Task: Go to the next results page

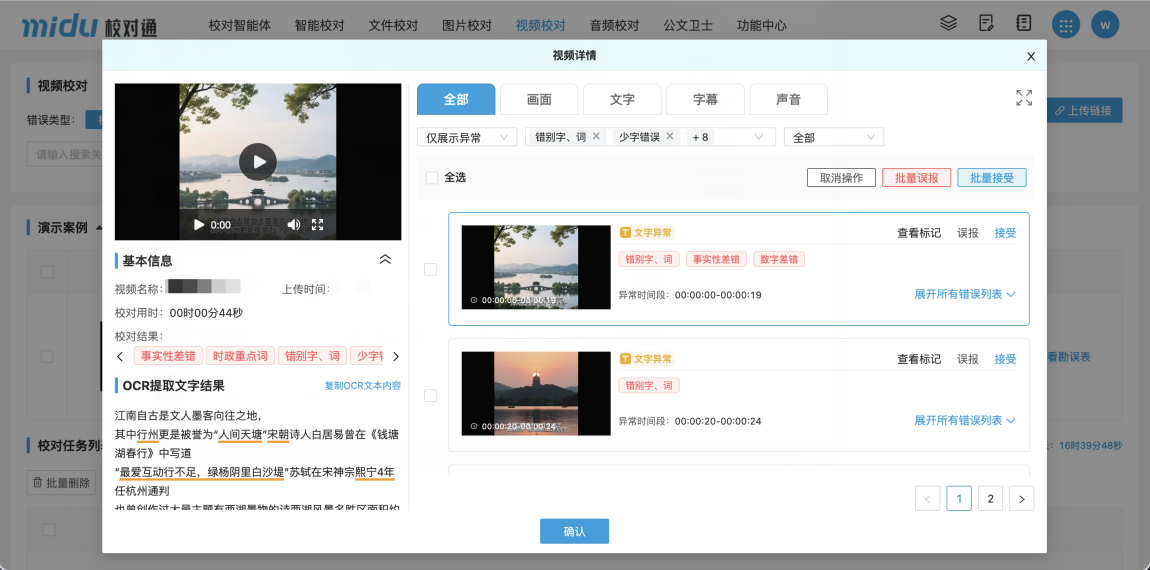Action: pyautogui.click(x=1021, y=498)
